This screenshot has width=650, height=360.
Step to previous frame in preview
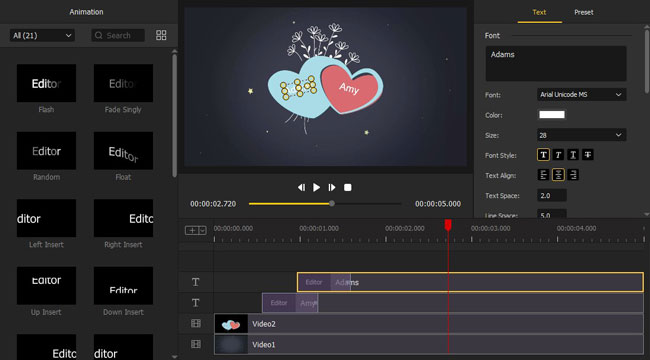tap(301, 187)
